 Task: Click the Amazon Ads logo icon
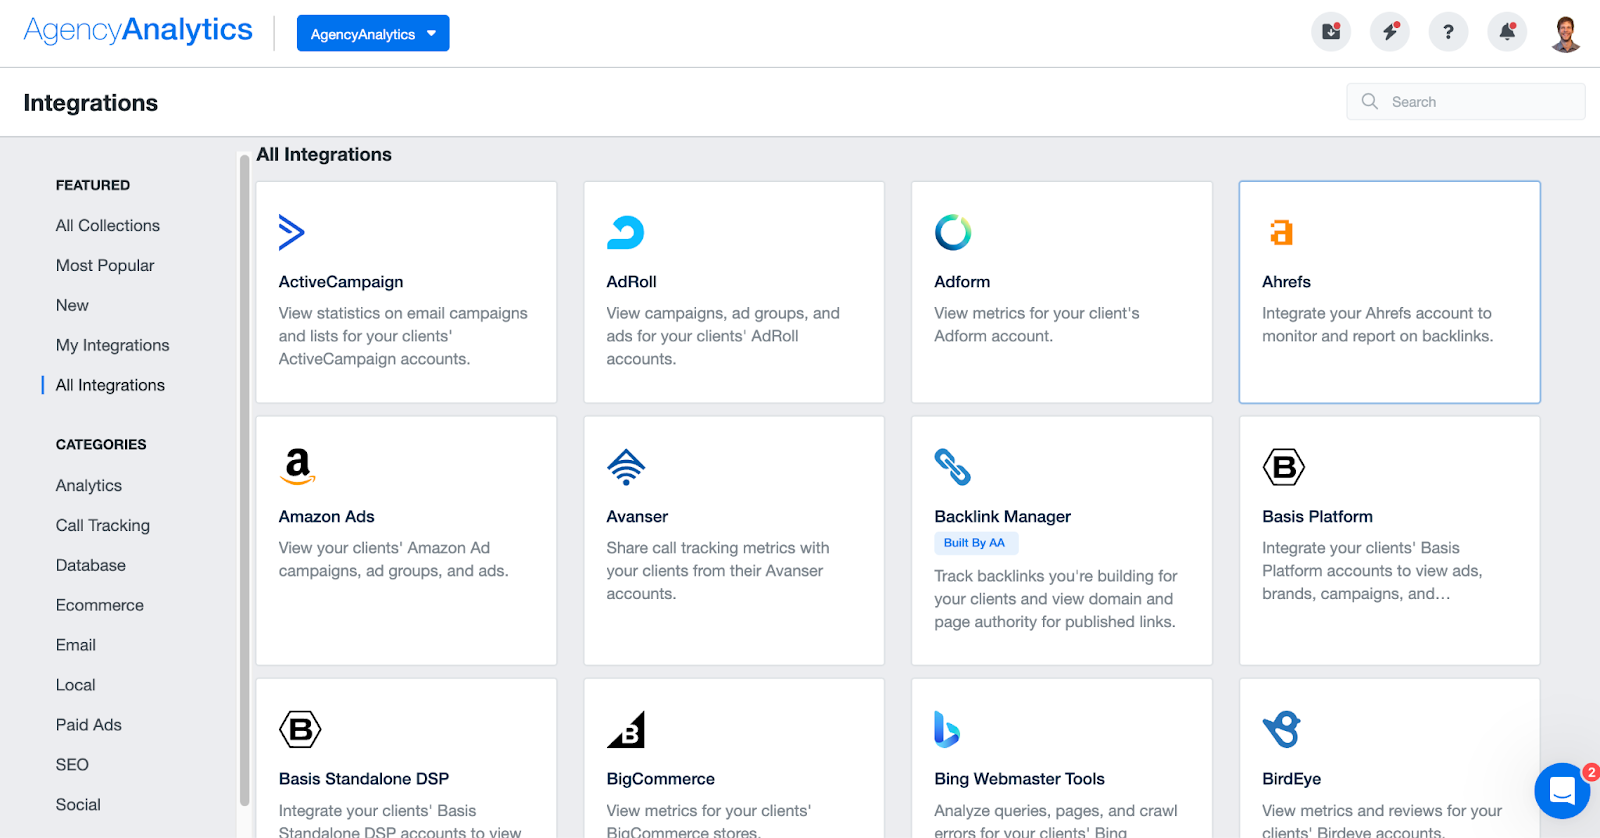point(298,467)
